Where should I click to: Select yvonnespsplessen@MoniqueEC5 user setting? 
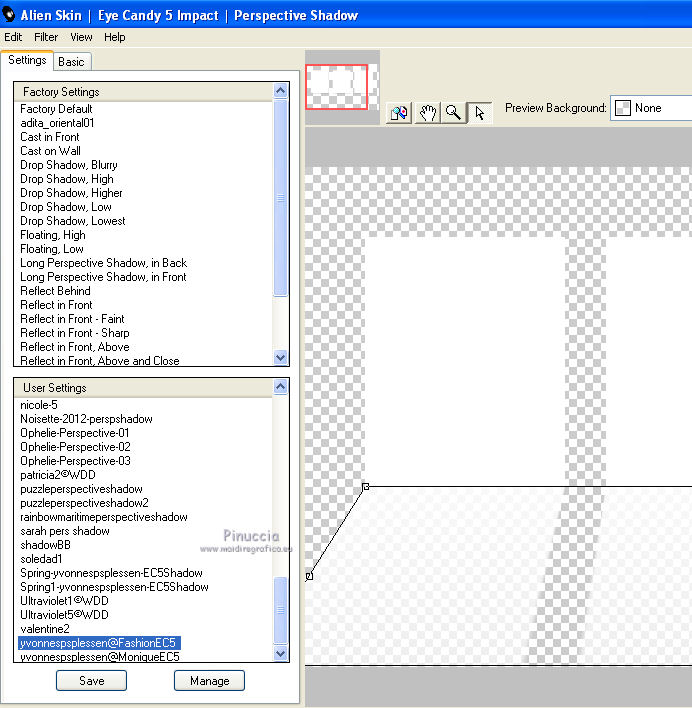point(100,657)
